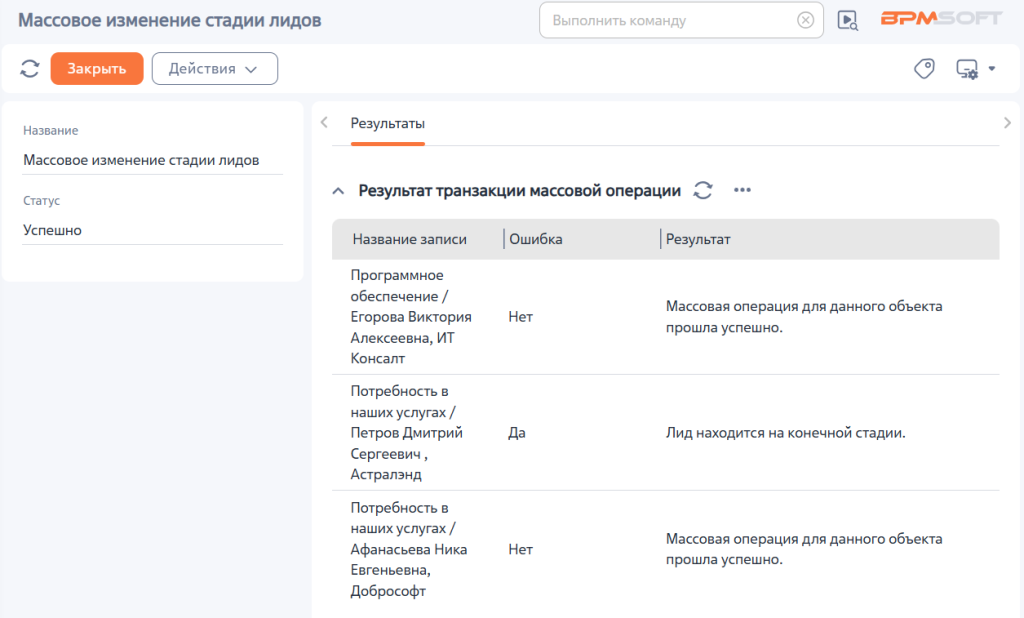
Task: Click Нет in the Егорова row
Action: pos(520,317)
